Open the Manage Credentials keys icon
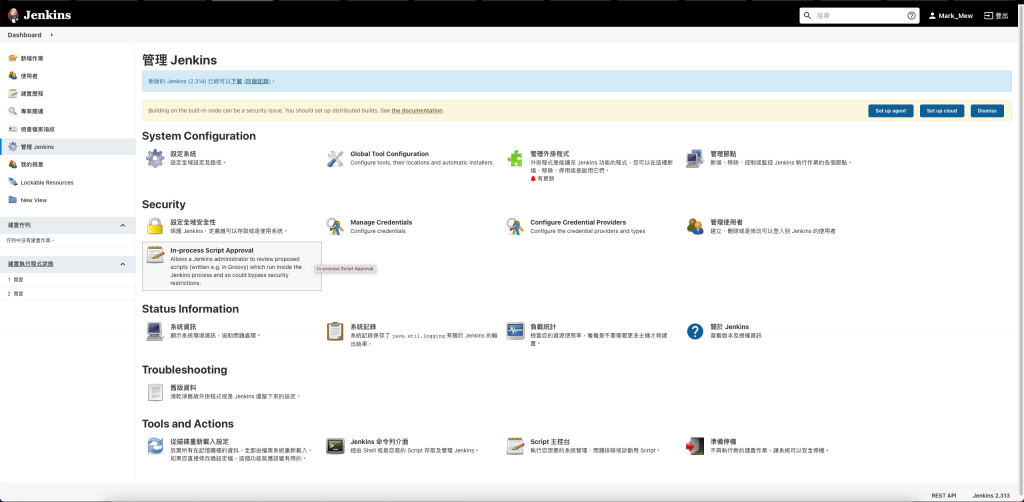The width and height of the screenshot is (1024, 502). pos(335,227)
